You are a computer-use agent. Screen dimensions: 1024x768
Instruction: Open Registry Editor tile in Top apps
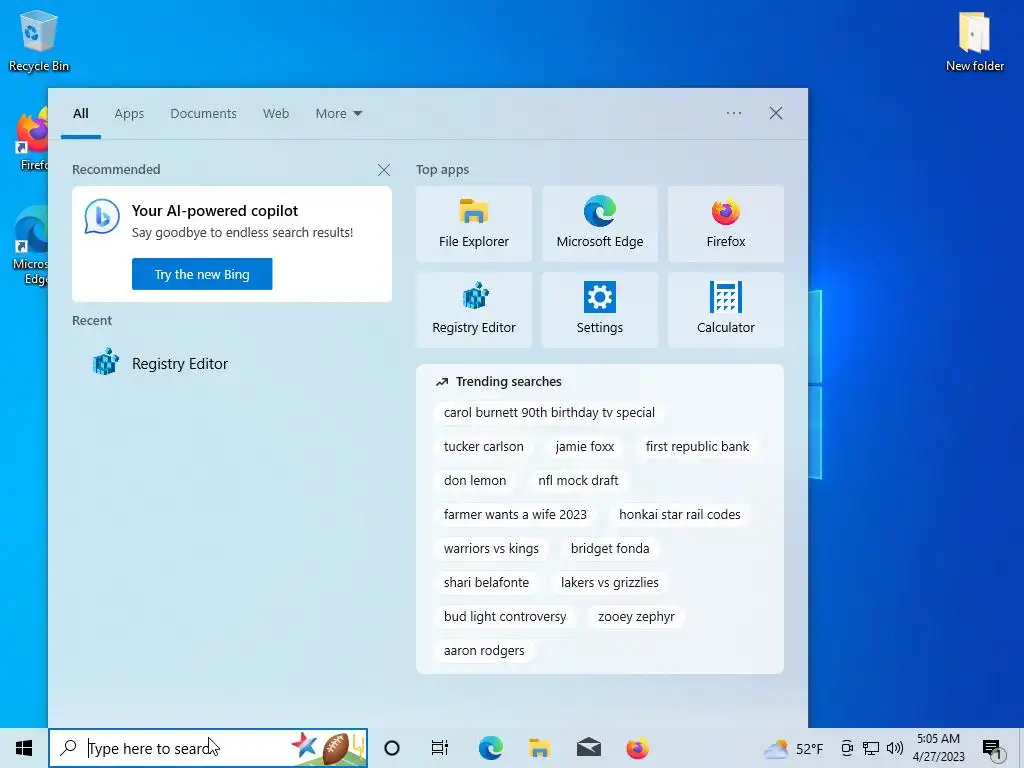[x=473, y=310]
